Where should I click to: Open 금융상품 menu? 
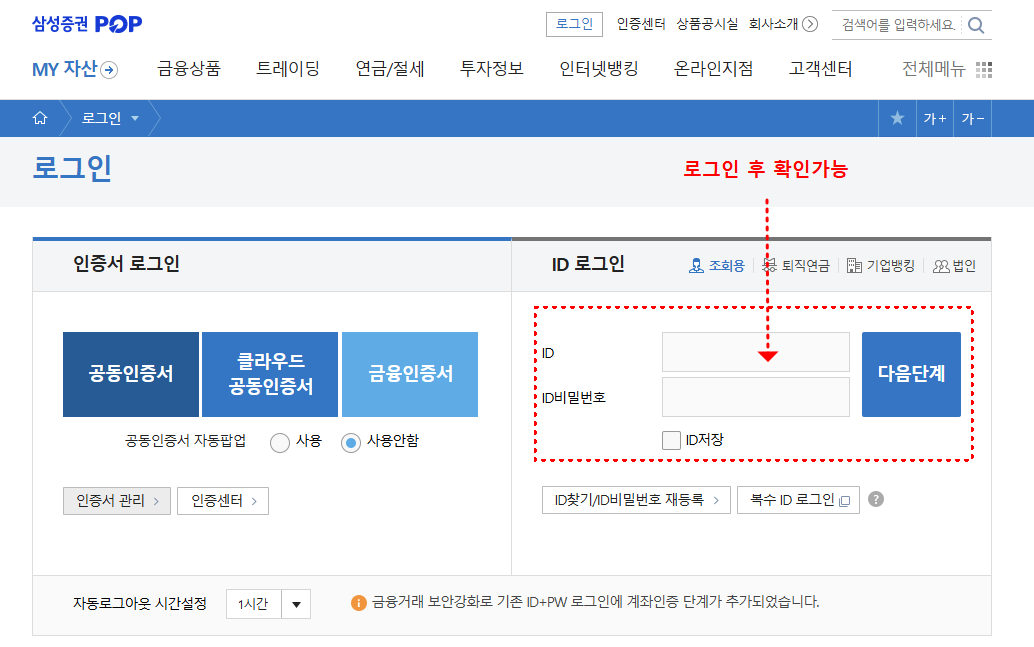coord(189,69)
